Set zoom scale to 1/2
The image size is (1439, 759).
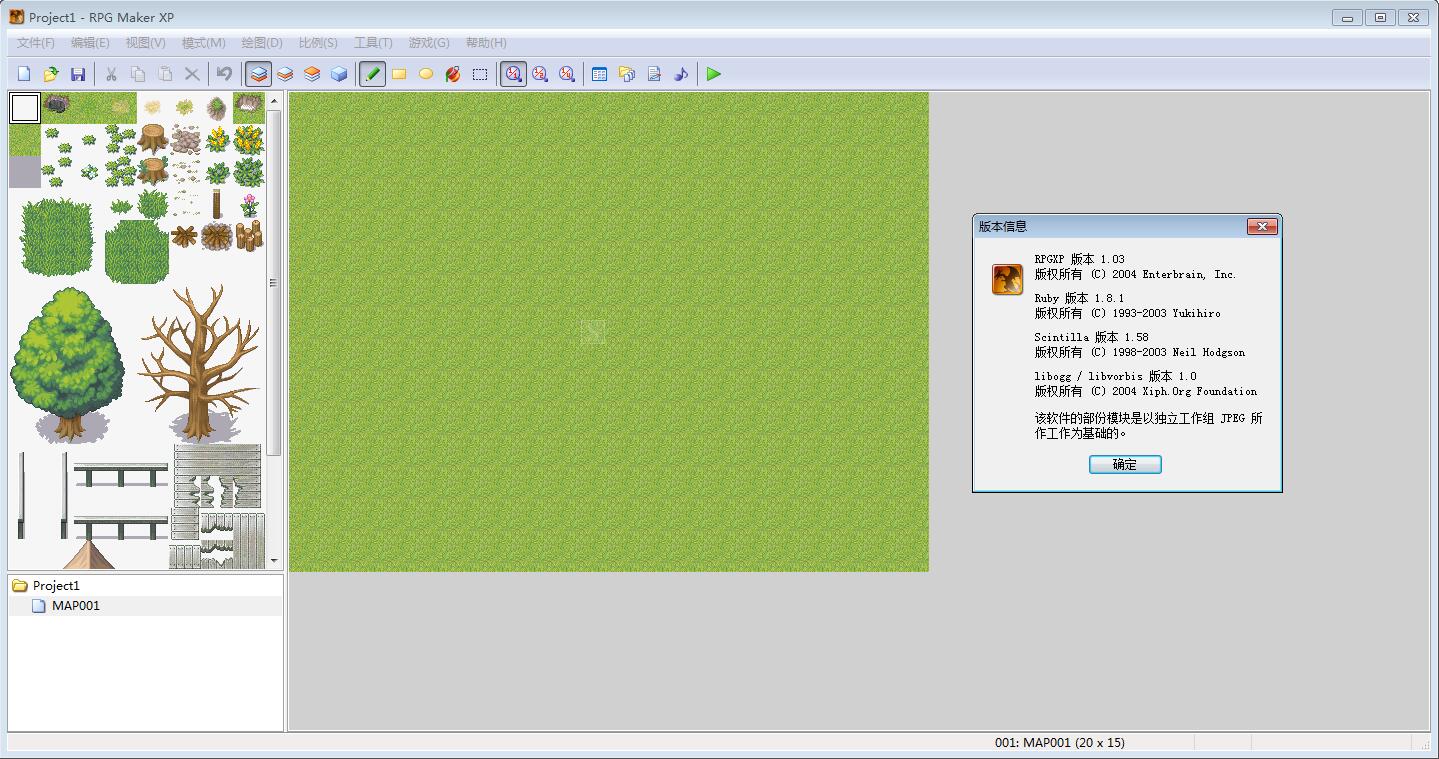pyautogui.click(x=540, y=74)
